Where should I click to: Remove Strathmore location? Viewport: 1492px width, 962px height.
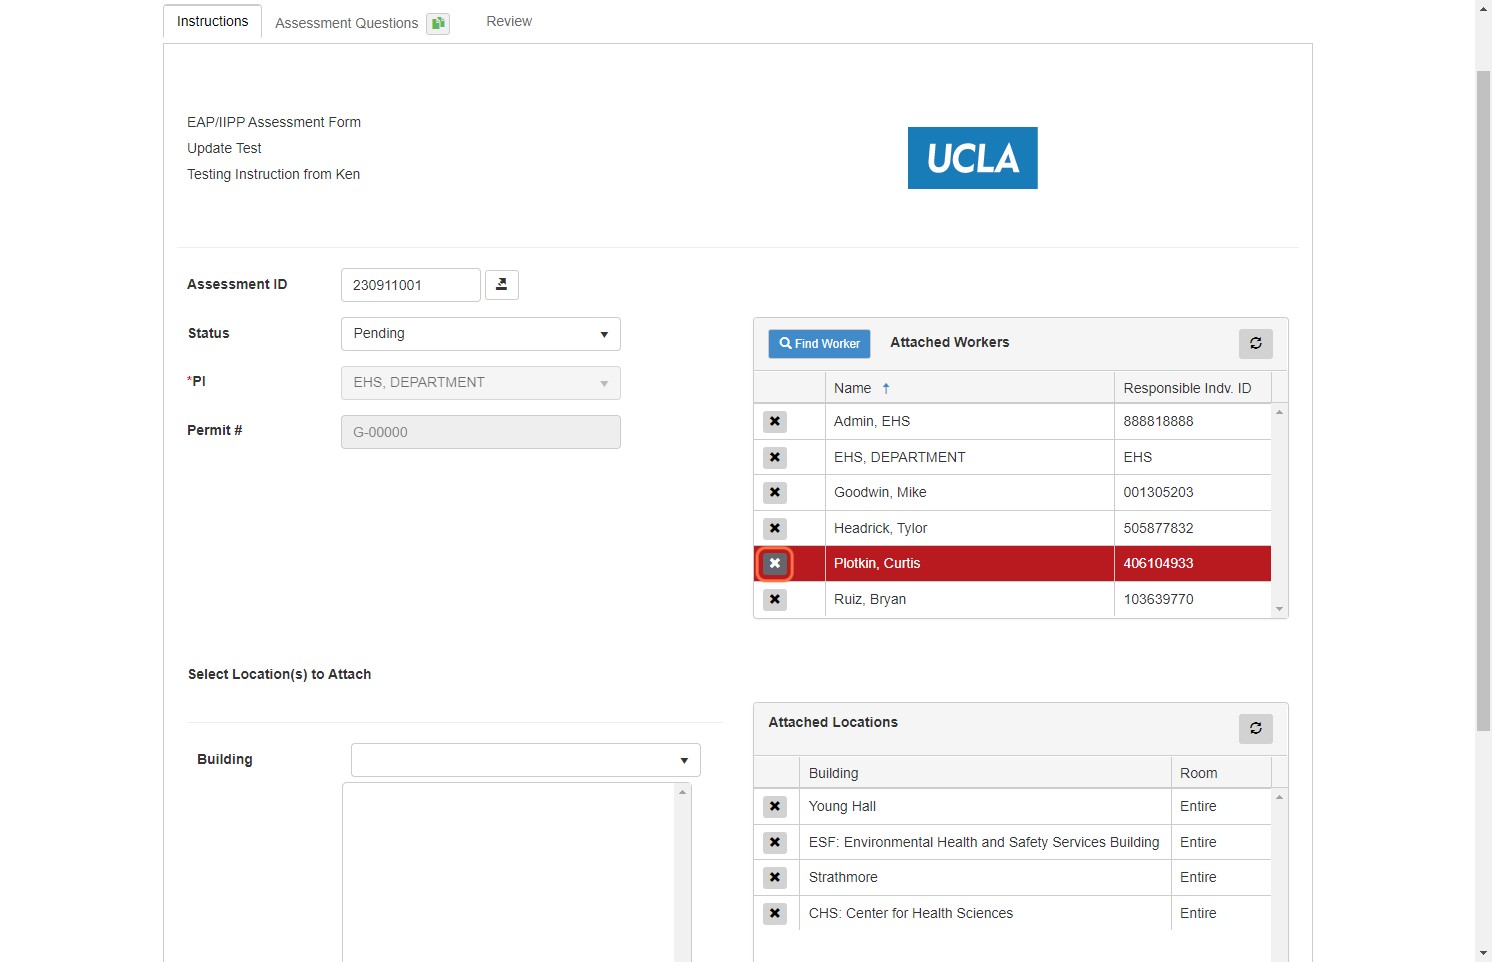[x=775, y=878]
